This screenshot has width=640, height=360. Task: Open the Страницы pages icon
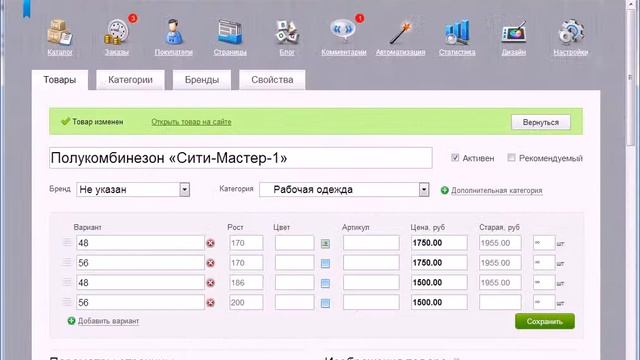click(x=230, y=32)
